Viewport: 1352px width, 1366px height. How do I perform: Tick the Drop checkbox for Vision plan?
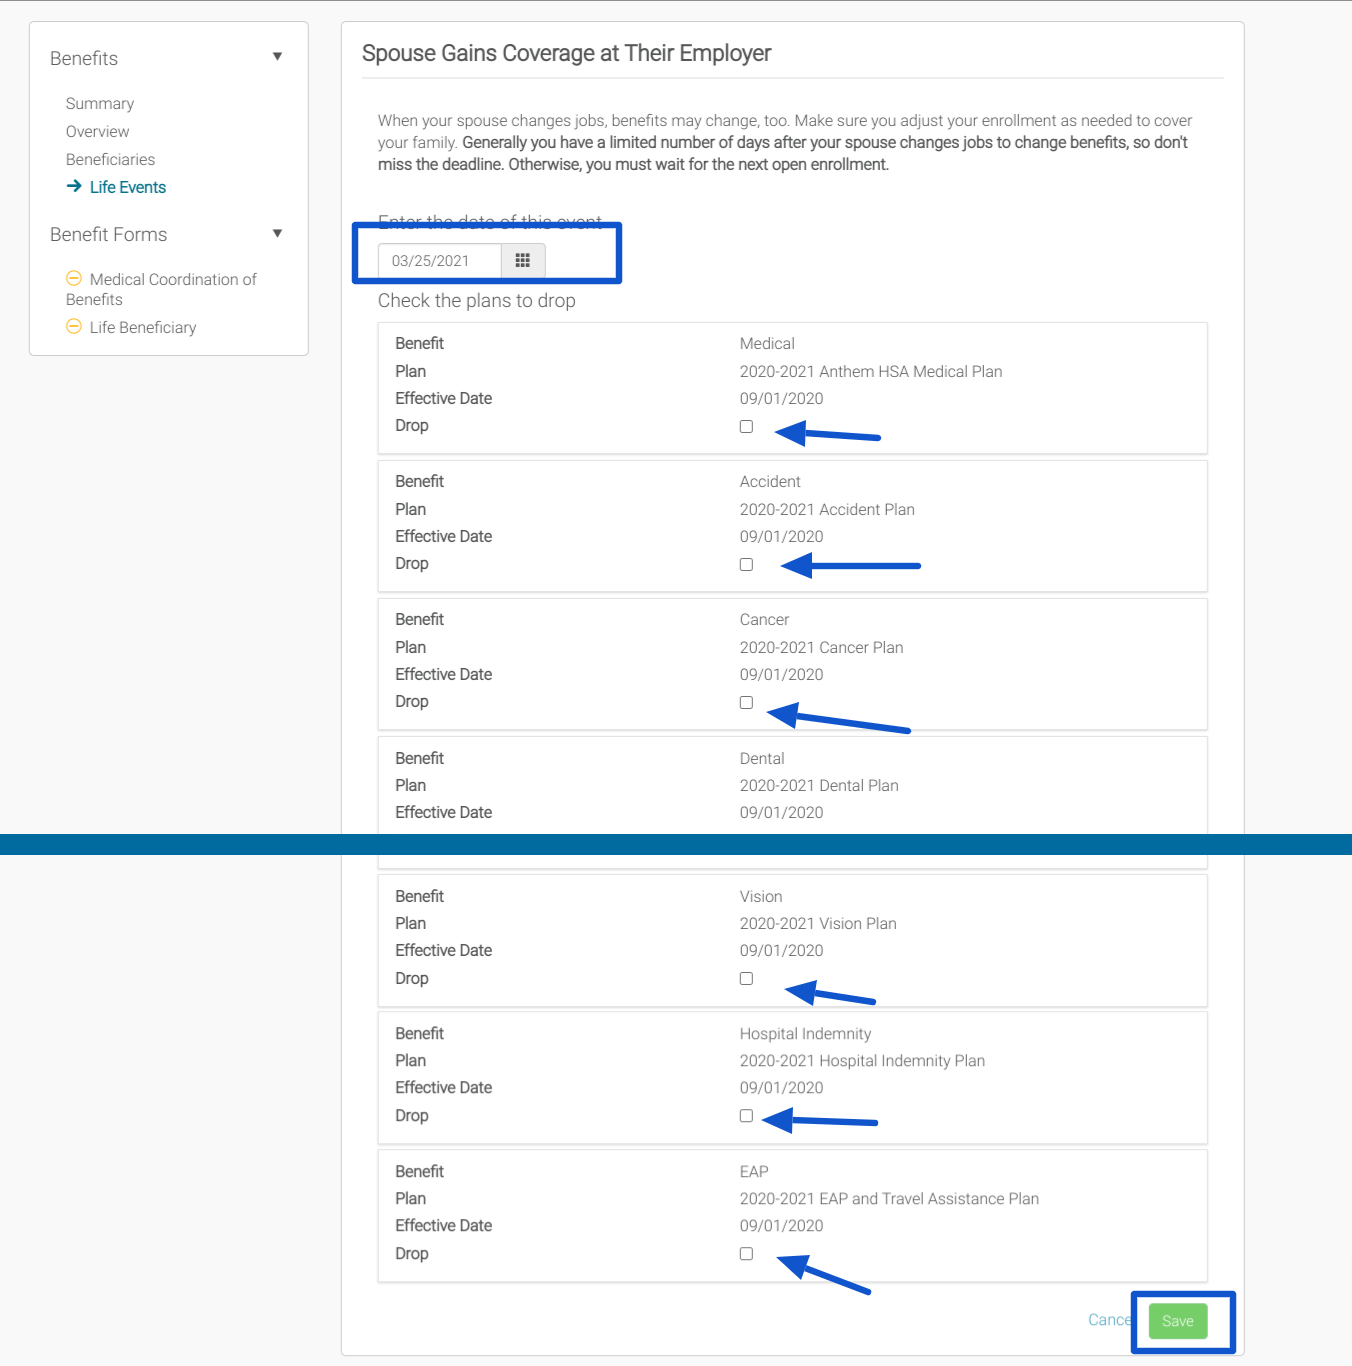pos(746,978)
